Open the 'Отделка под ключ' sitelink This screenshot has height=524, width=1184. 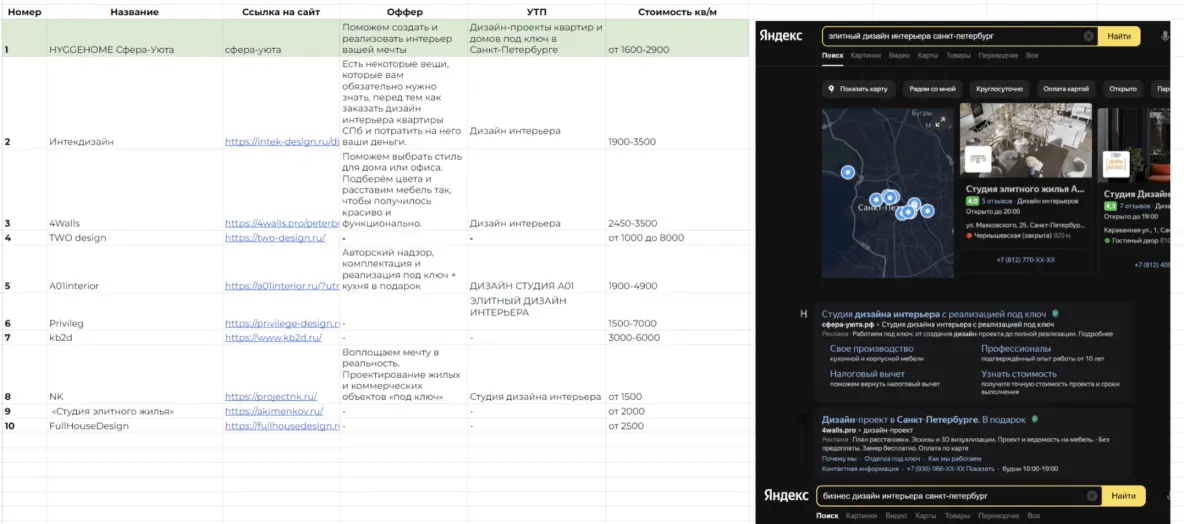point(893,458)
